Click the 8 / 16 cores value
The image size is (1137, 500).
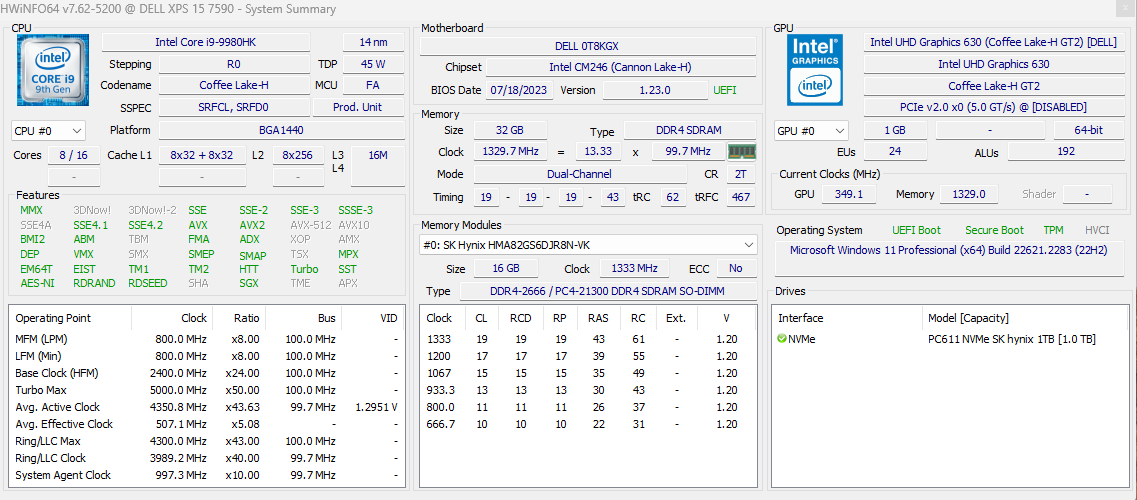click(x=74, y=155)
